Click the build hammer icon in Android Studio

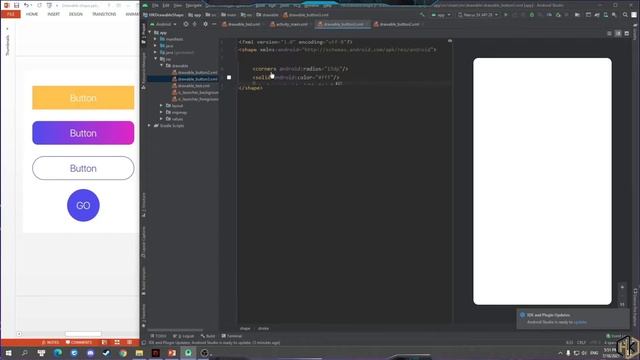pos(422,15)
